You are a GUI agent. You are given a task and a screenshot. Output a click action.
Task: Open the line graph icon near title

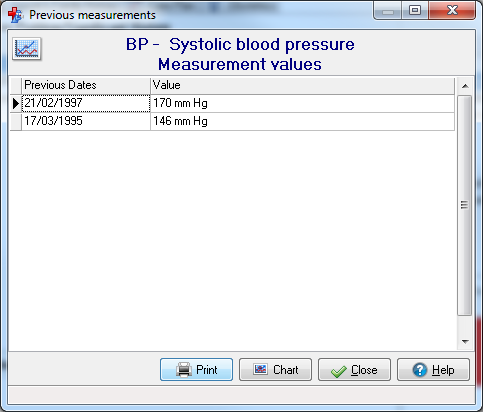point(27,49)
